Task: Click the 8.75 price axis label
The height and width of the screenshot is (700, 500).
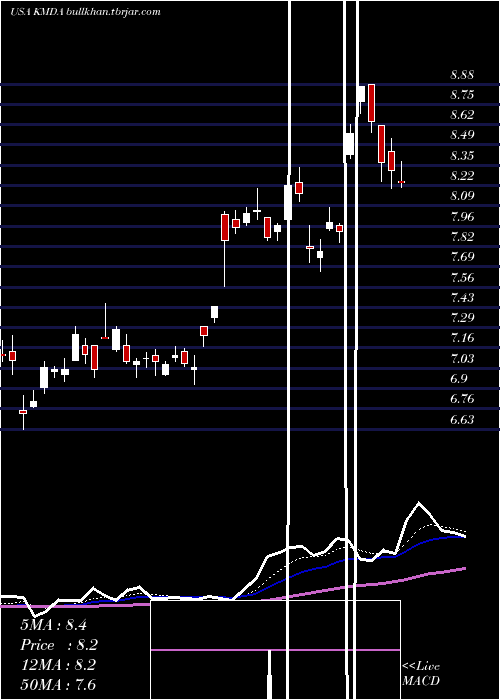Action: (462, 95)
